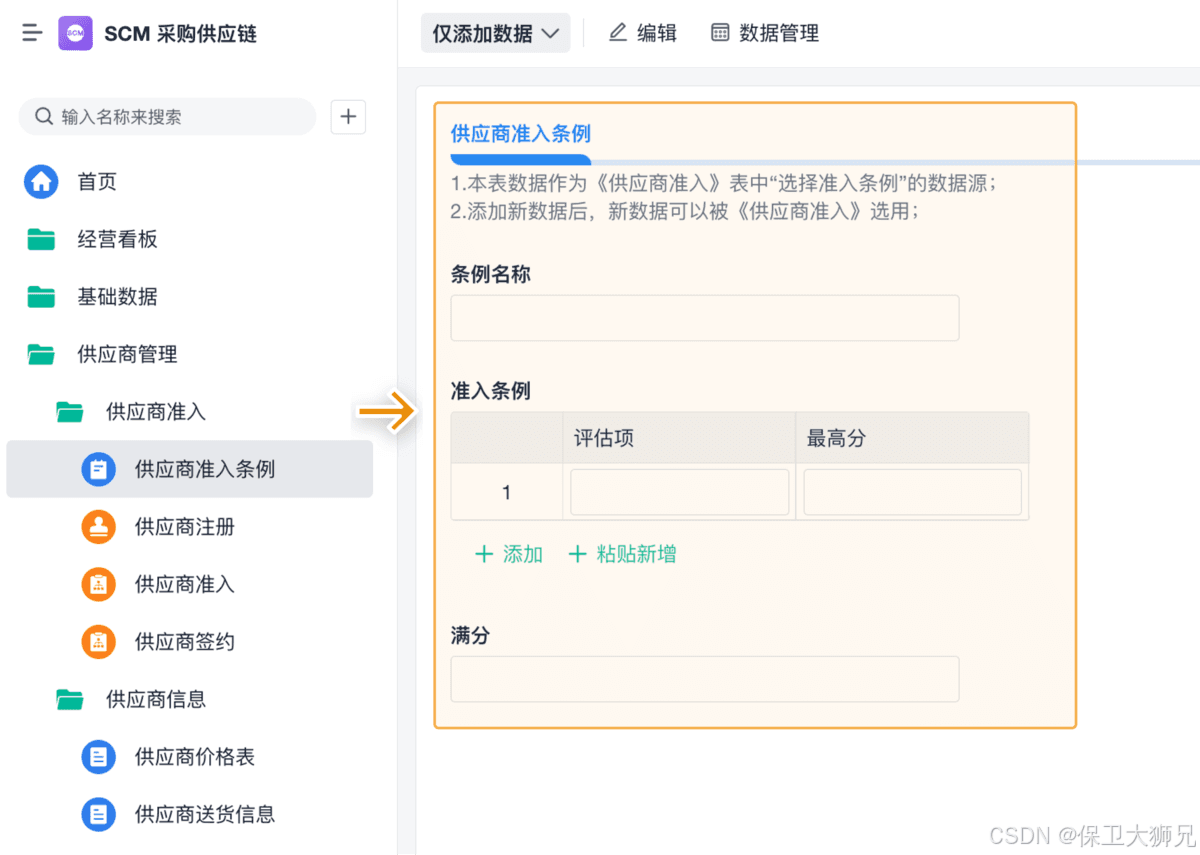The height and width of the screenshot is (855, 1200).
Task: Click the 经营看板 folder icon
Action: (x=41, y=239)
